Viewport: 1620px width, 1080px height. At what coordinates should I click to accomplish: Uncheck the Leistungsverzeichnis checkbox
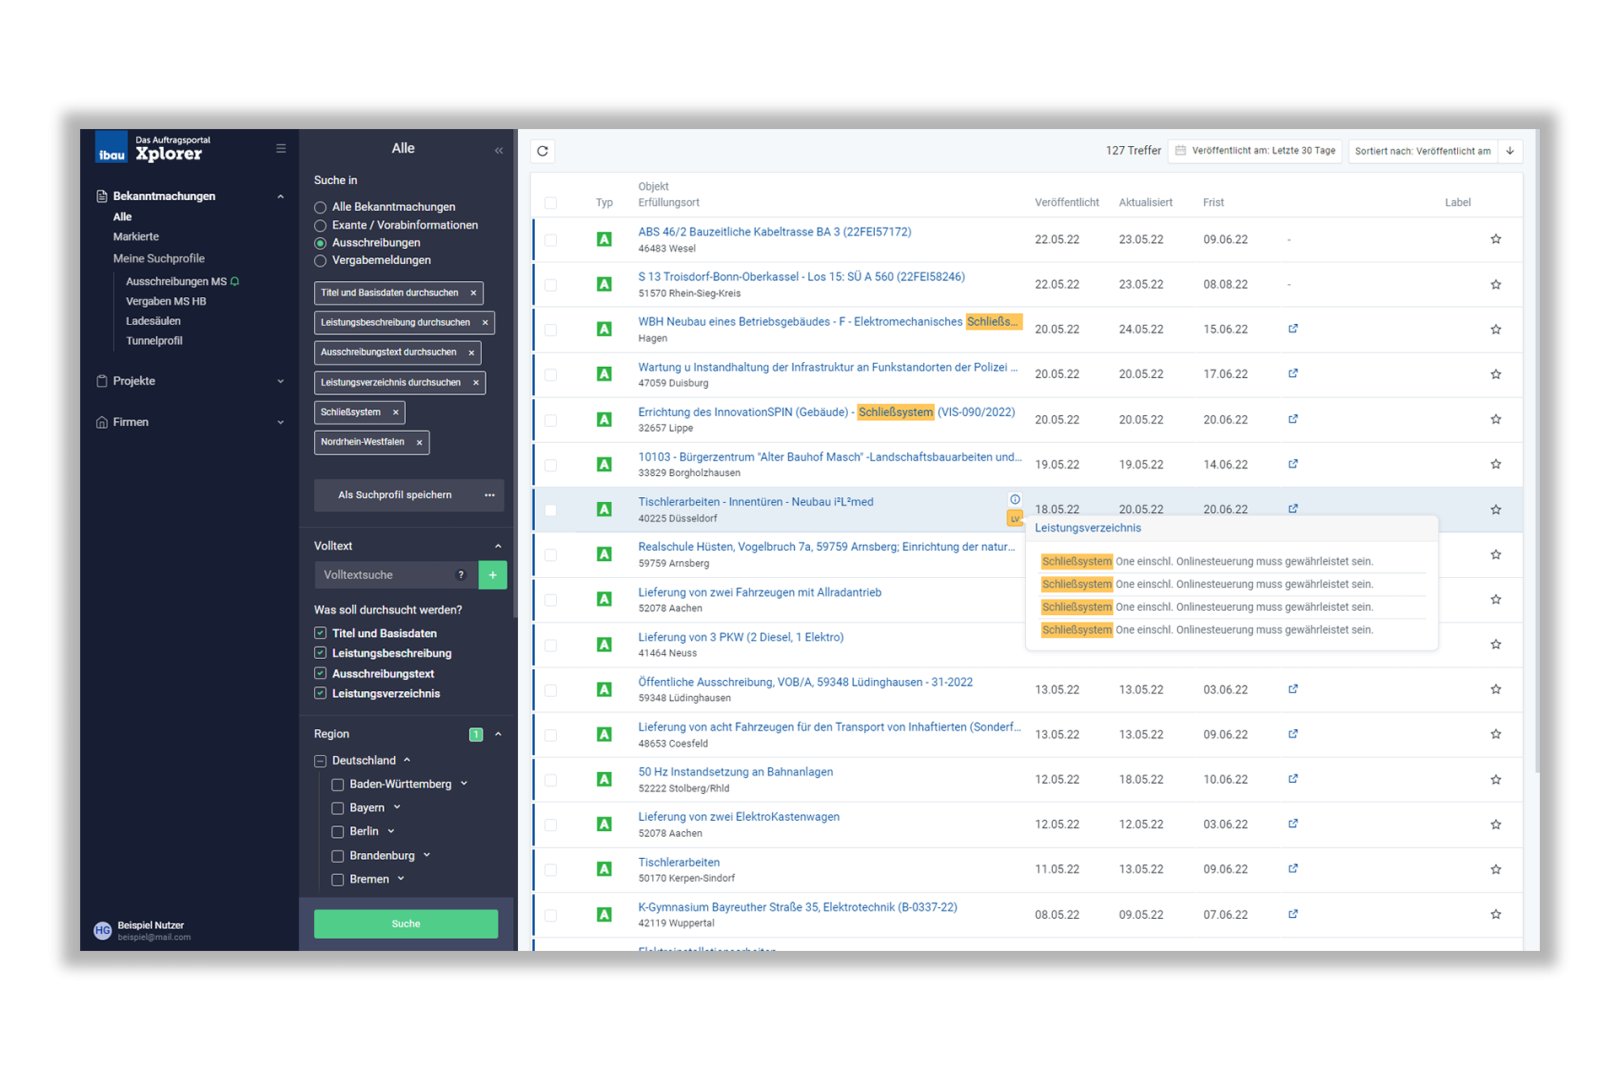click(321, 693)
